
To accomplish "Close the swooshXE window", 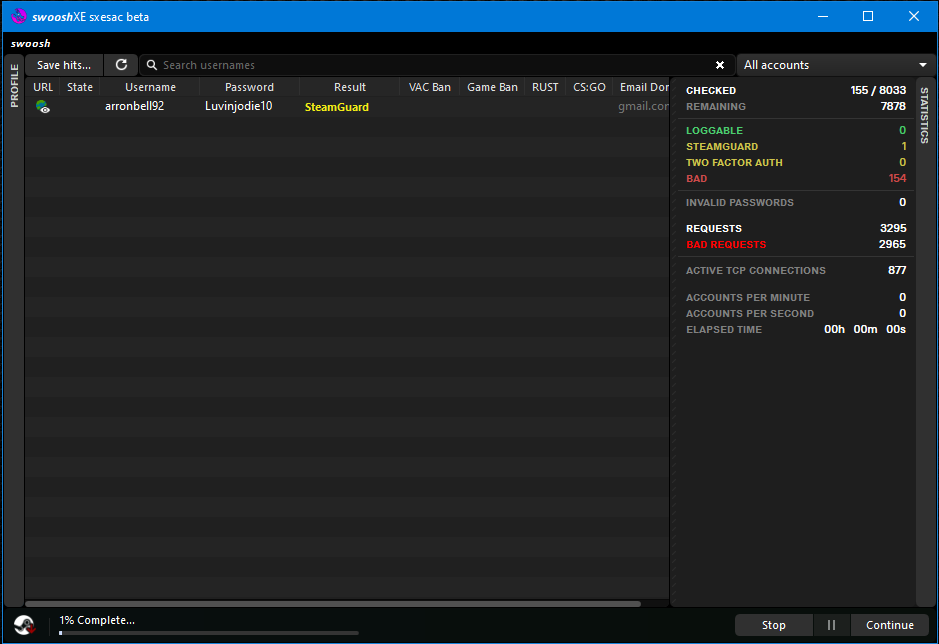I will pos(914,16).
